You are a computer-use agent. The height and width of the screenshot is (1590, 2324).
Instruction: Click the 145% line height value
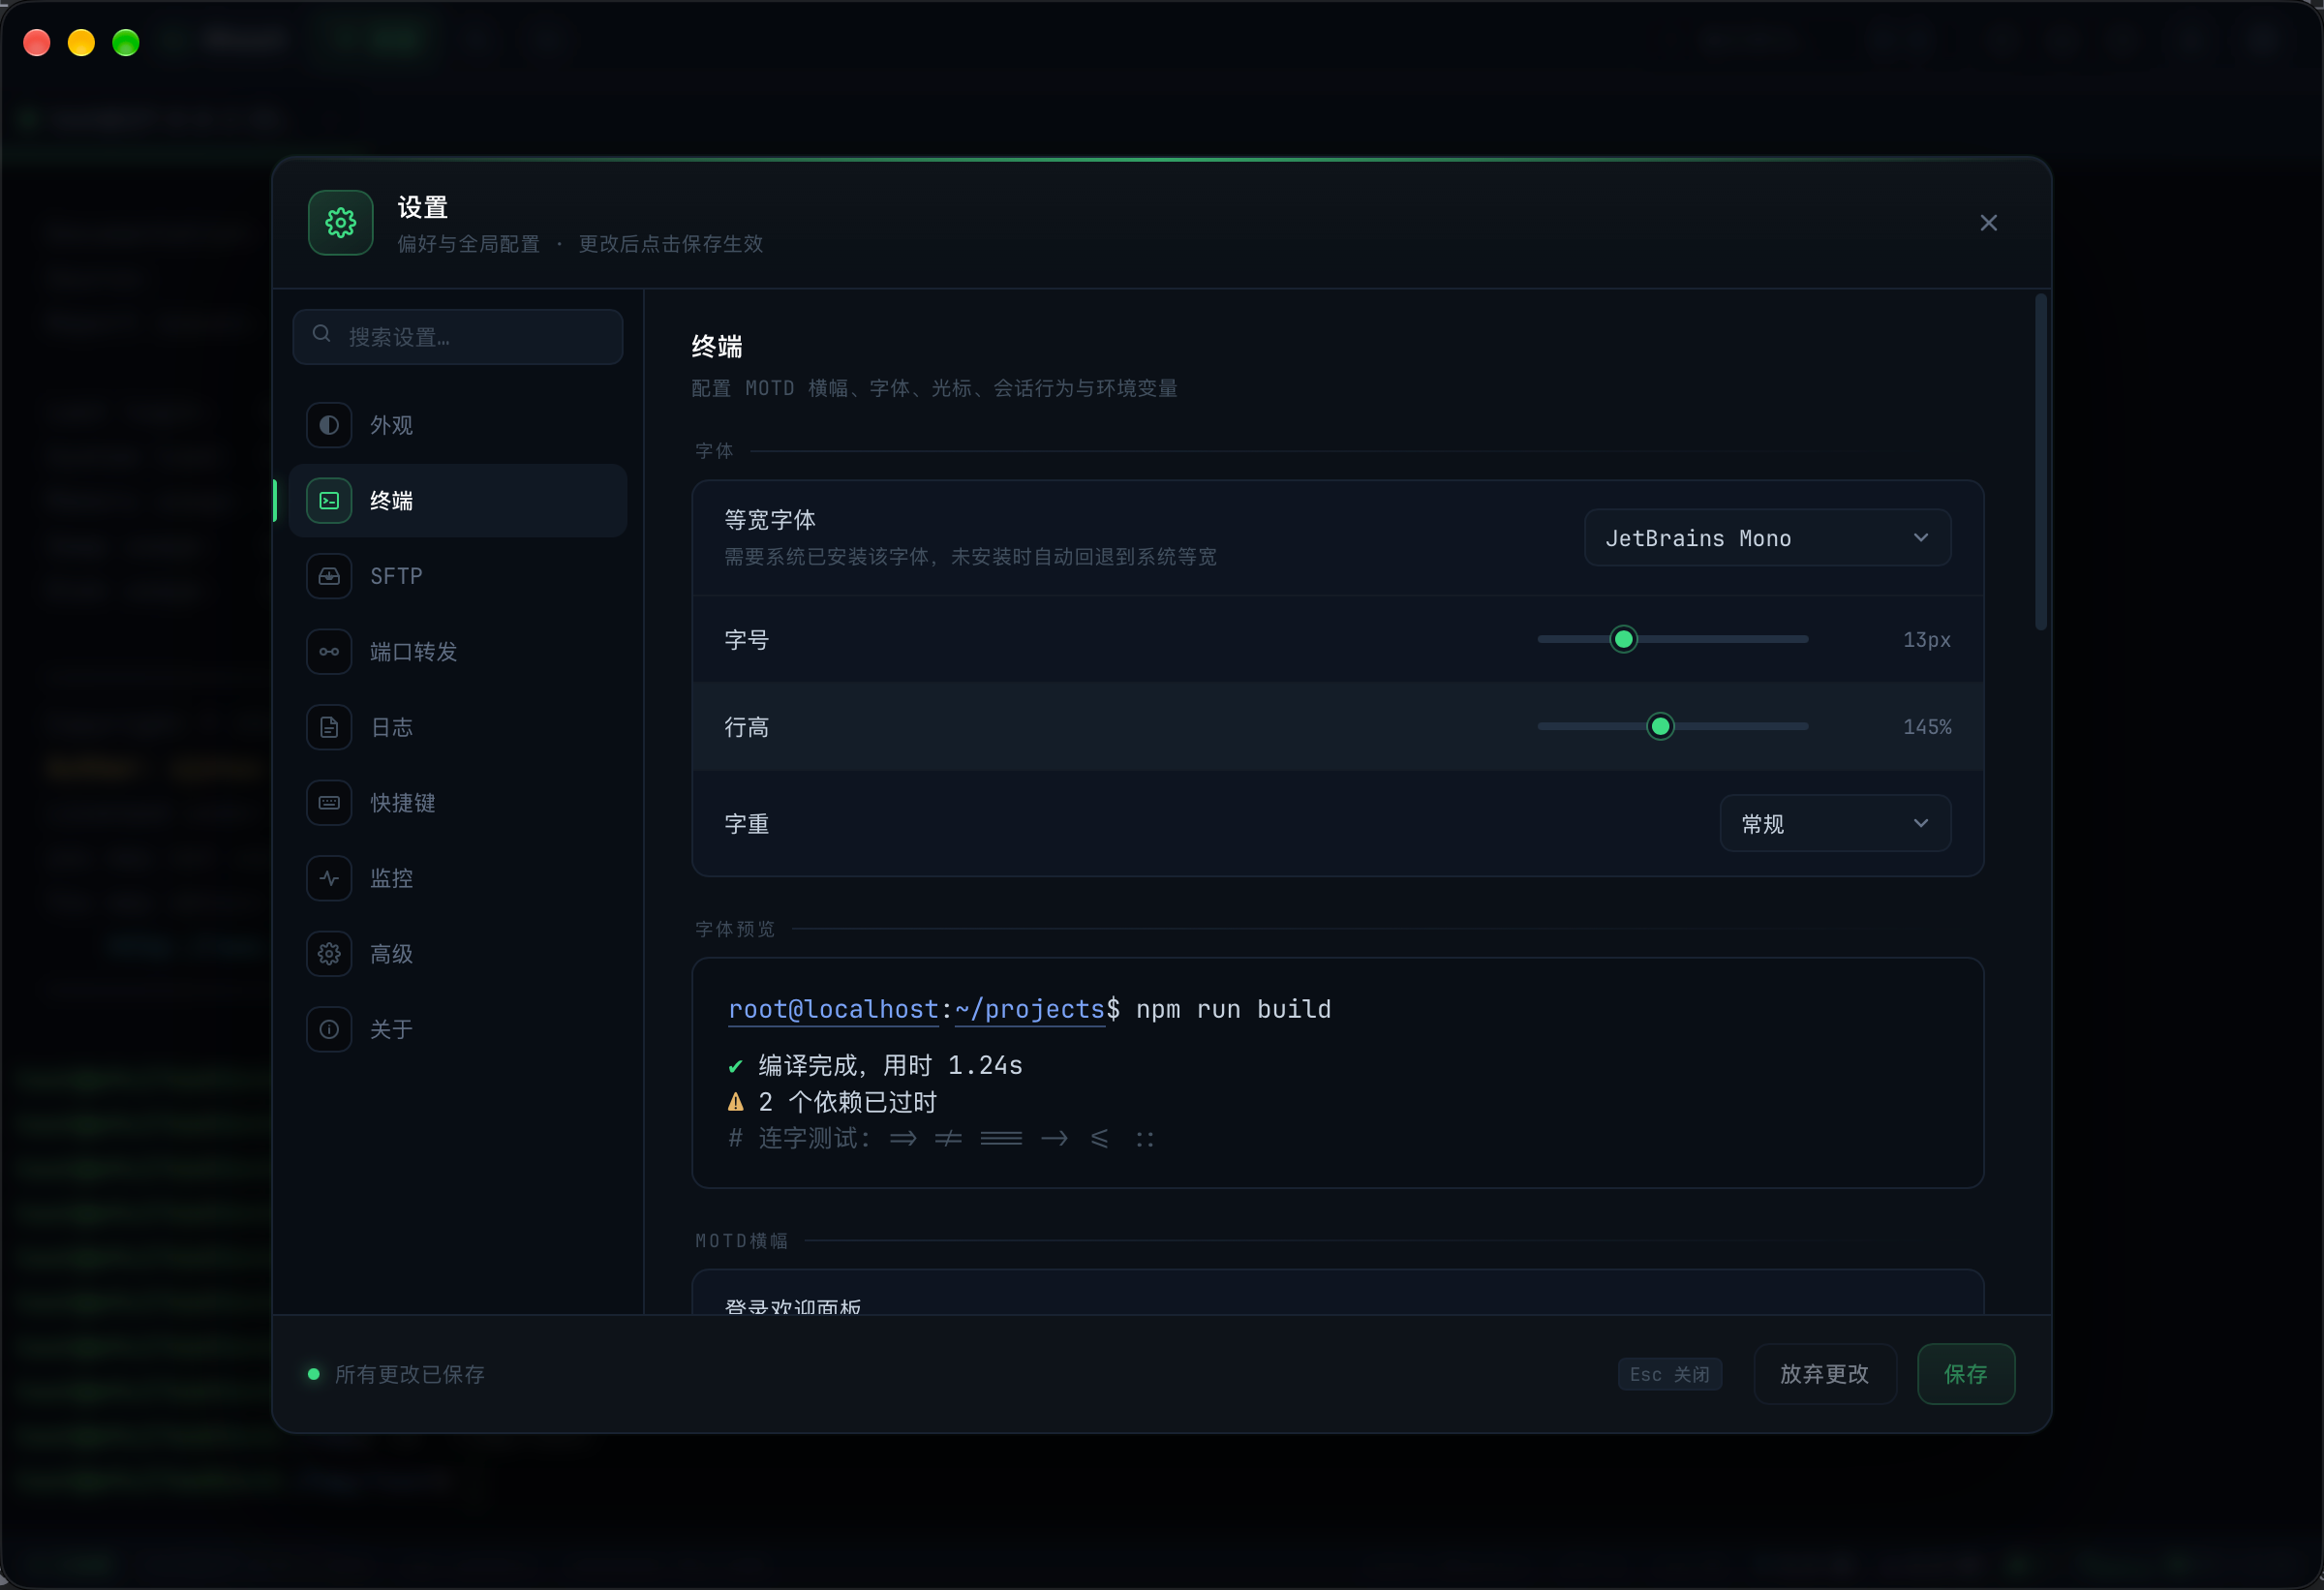[1926, 727]
